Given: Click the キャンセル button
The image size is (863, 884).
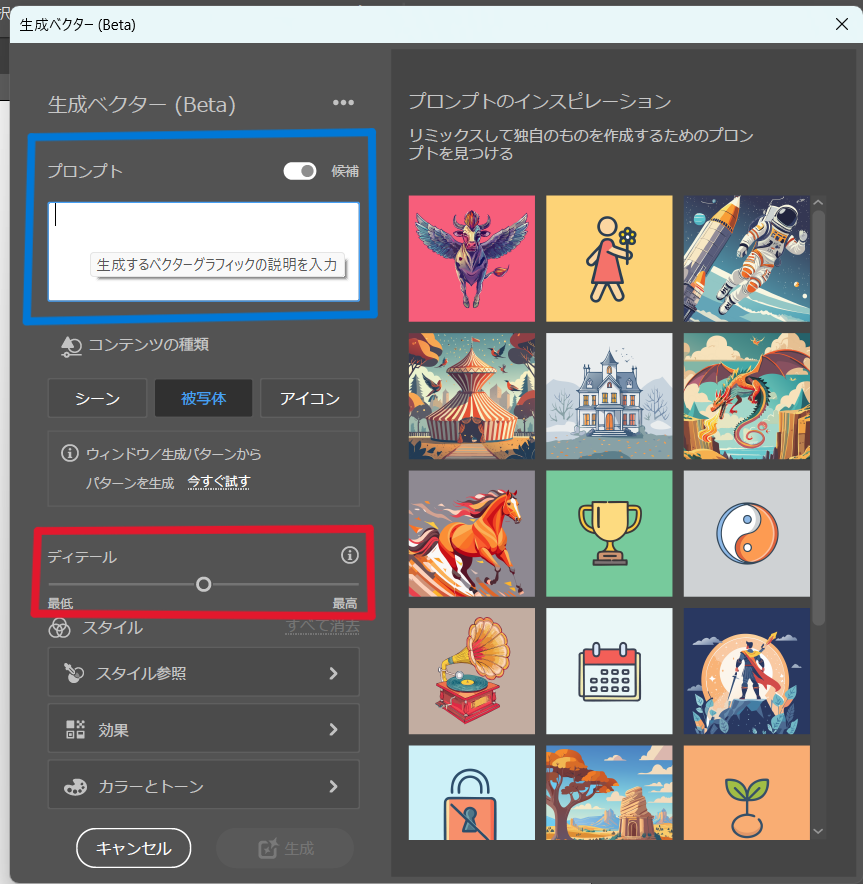Looking at the screenshot, I should (x=133, y=848).
